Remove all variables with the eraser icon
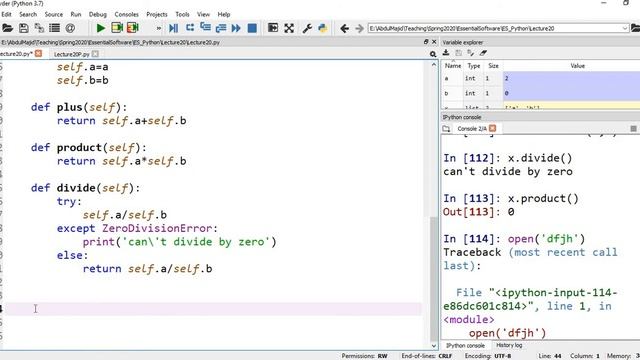This screenshot has height=360, width=640. [483, 53]
